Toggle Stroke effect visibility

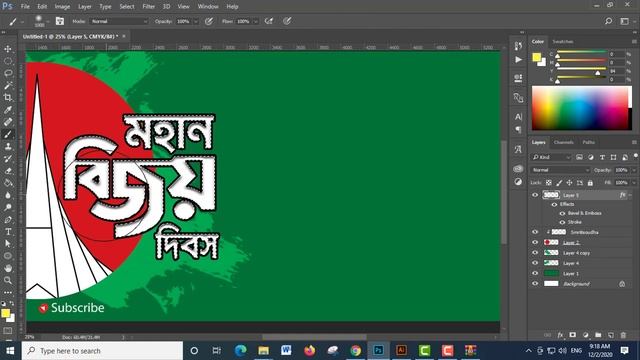562,222
